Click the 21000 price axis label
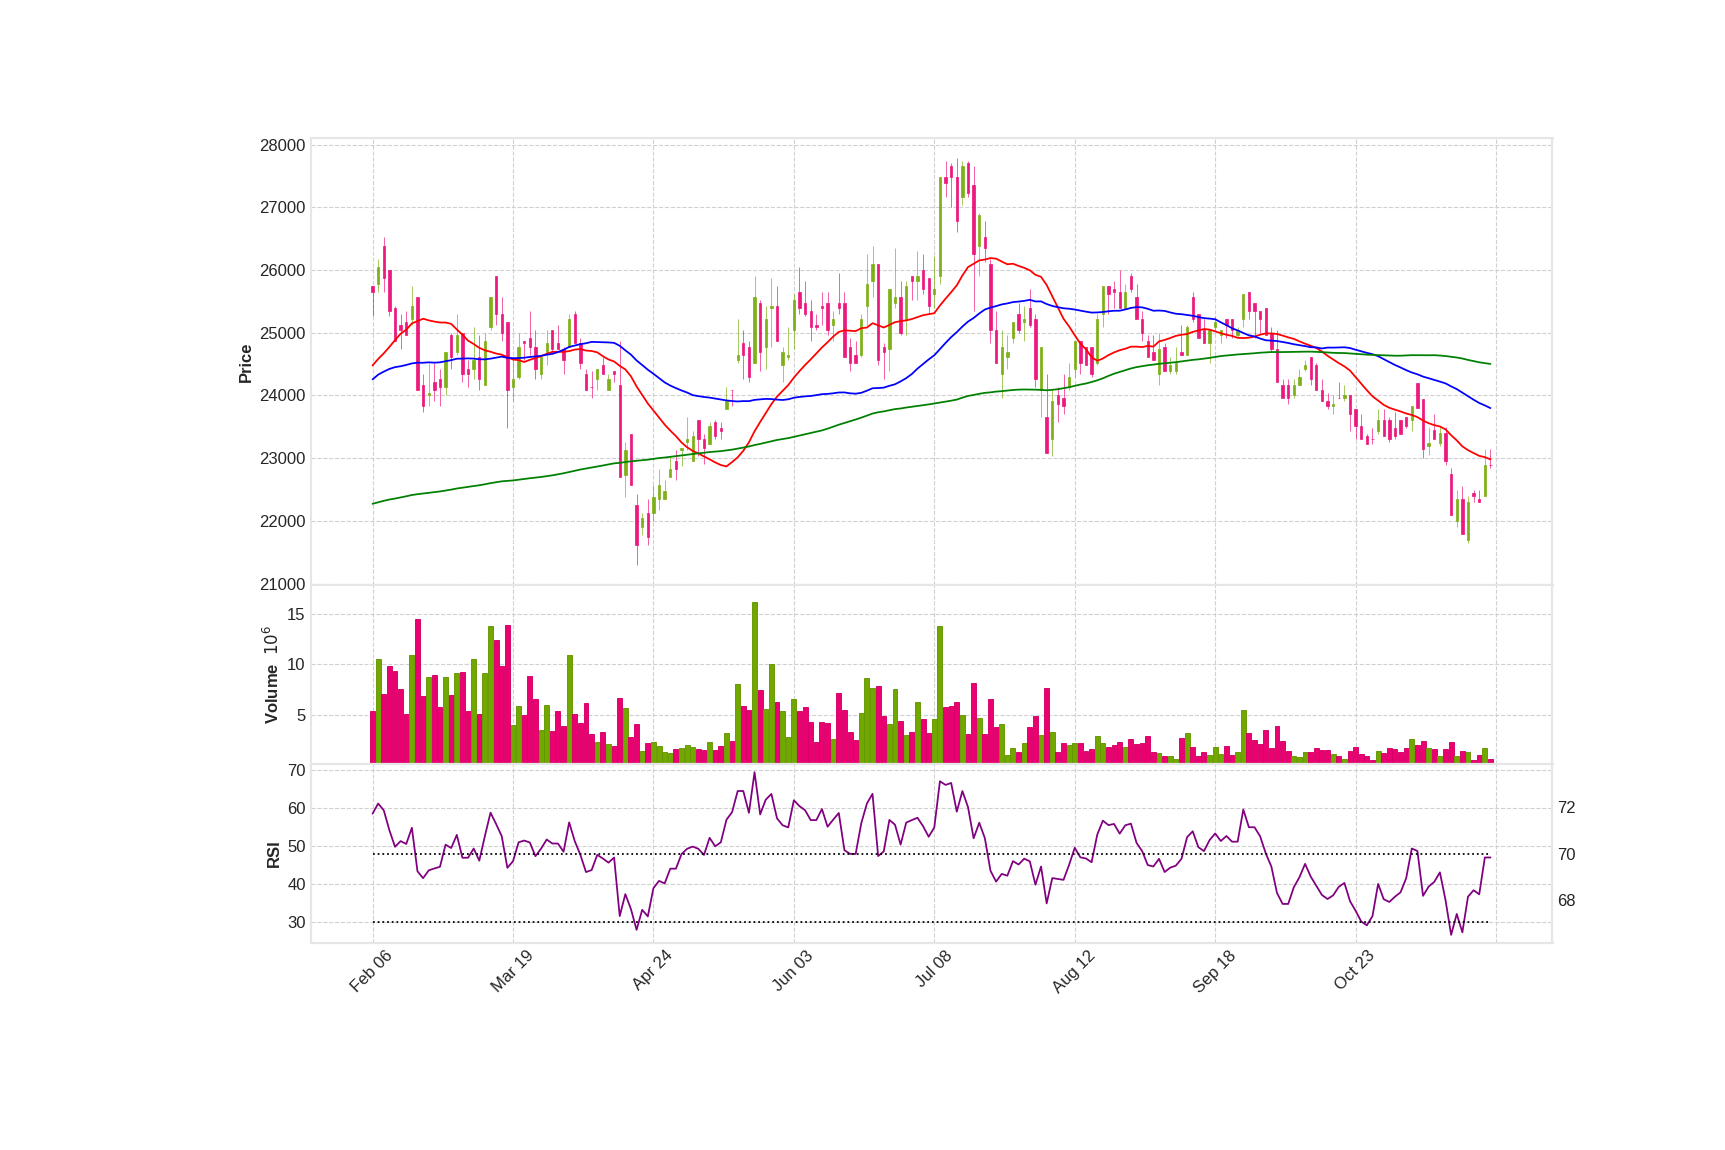This screenshot has width=1725, height=1150. click(282, 584)
